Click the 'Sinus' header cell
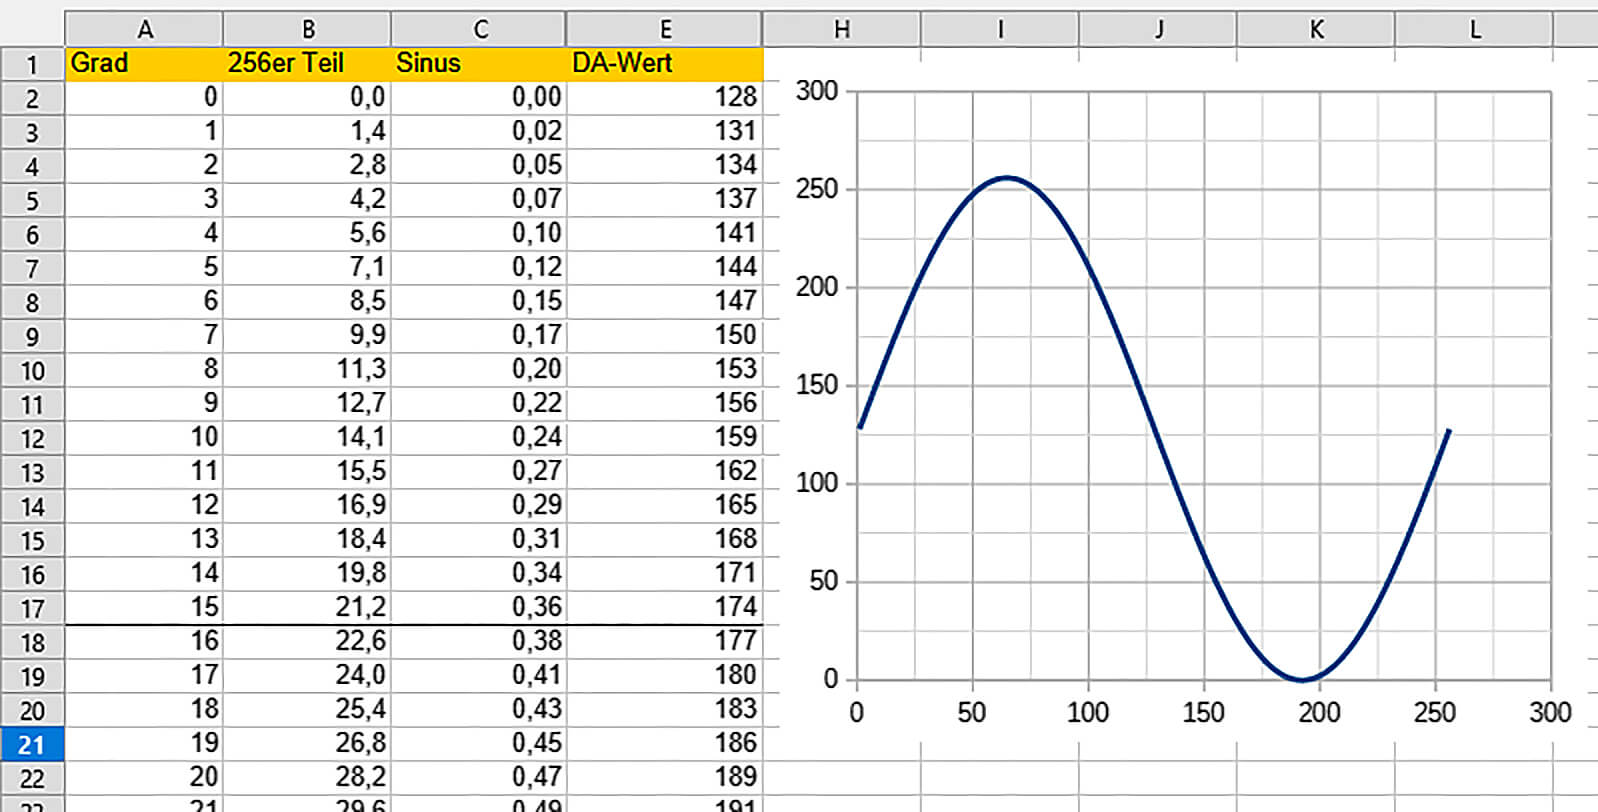The height and width of the screenshot is (812, 1598). [479, 64]
